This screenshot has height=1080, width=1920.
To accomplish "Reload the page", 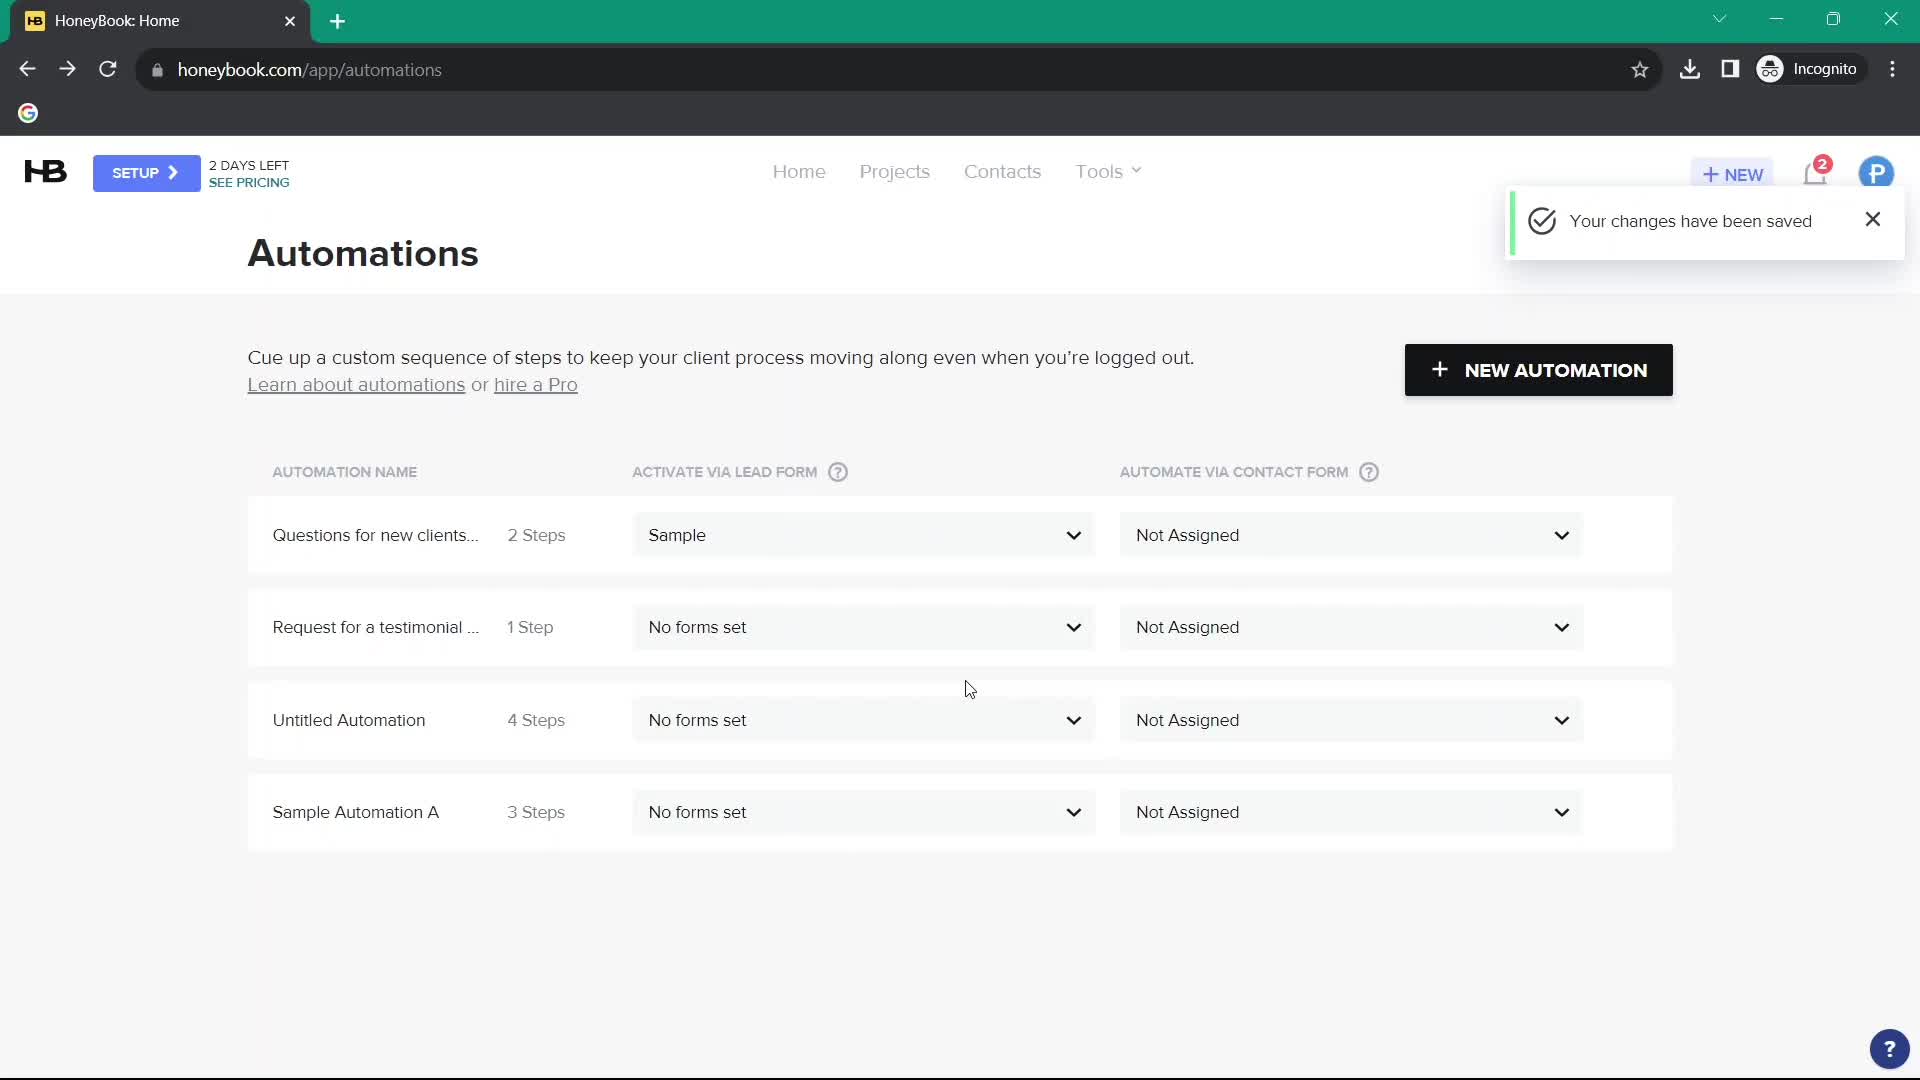I will [x=108, y=69].
